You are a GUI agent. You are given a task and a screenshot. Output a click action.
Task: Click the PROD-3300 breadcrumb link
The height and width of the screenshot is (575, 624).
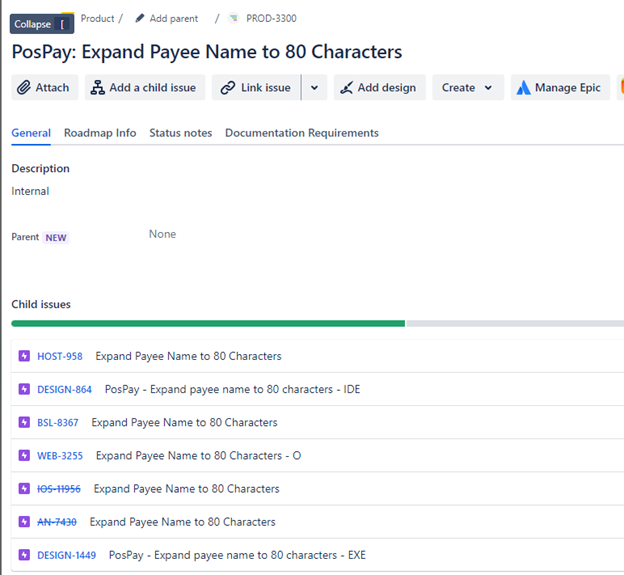(271, 19)
